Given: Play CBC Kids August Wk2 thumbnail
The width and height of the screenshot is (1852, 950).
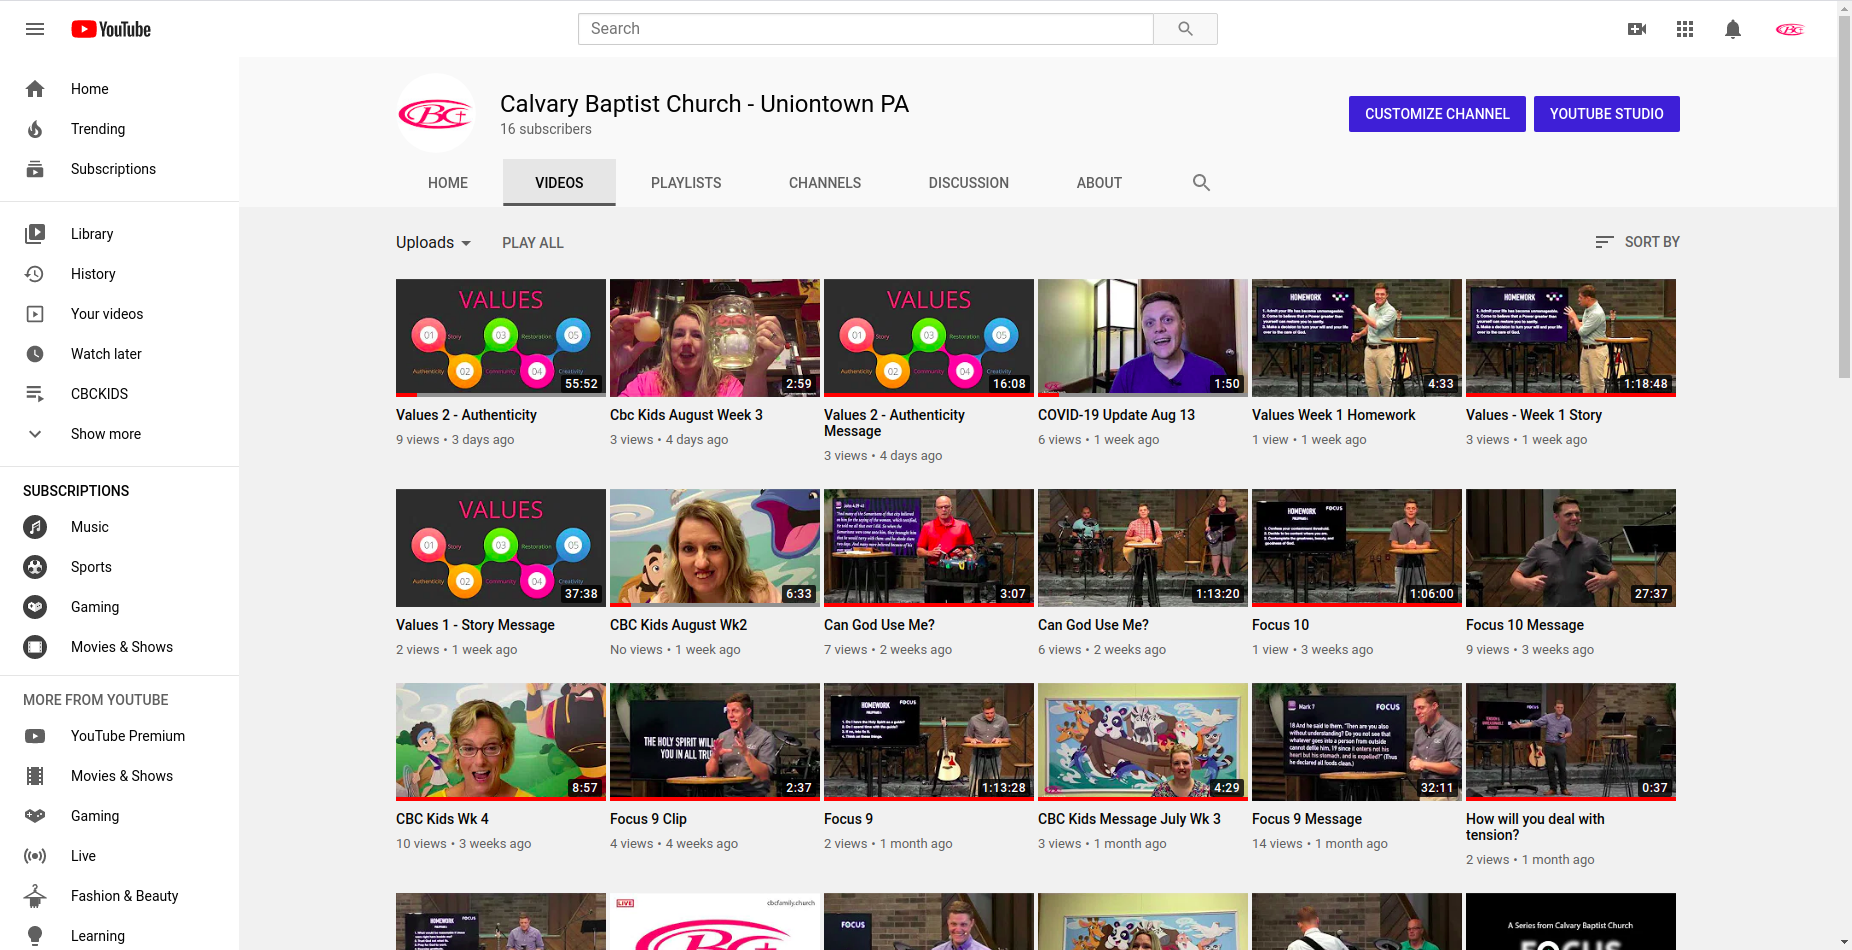Looking at the screenshot, I should click(x=715, y=548).
